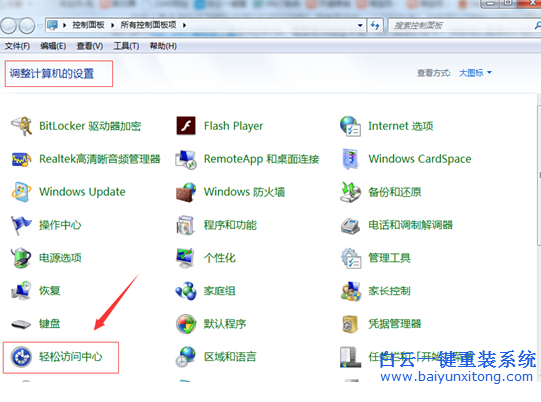
Task: Click Internet 选项 text label
Action: coord(401,126)
